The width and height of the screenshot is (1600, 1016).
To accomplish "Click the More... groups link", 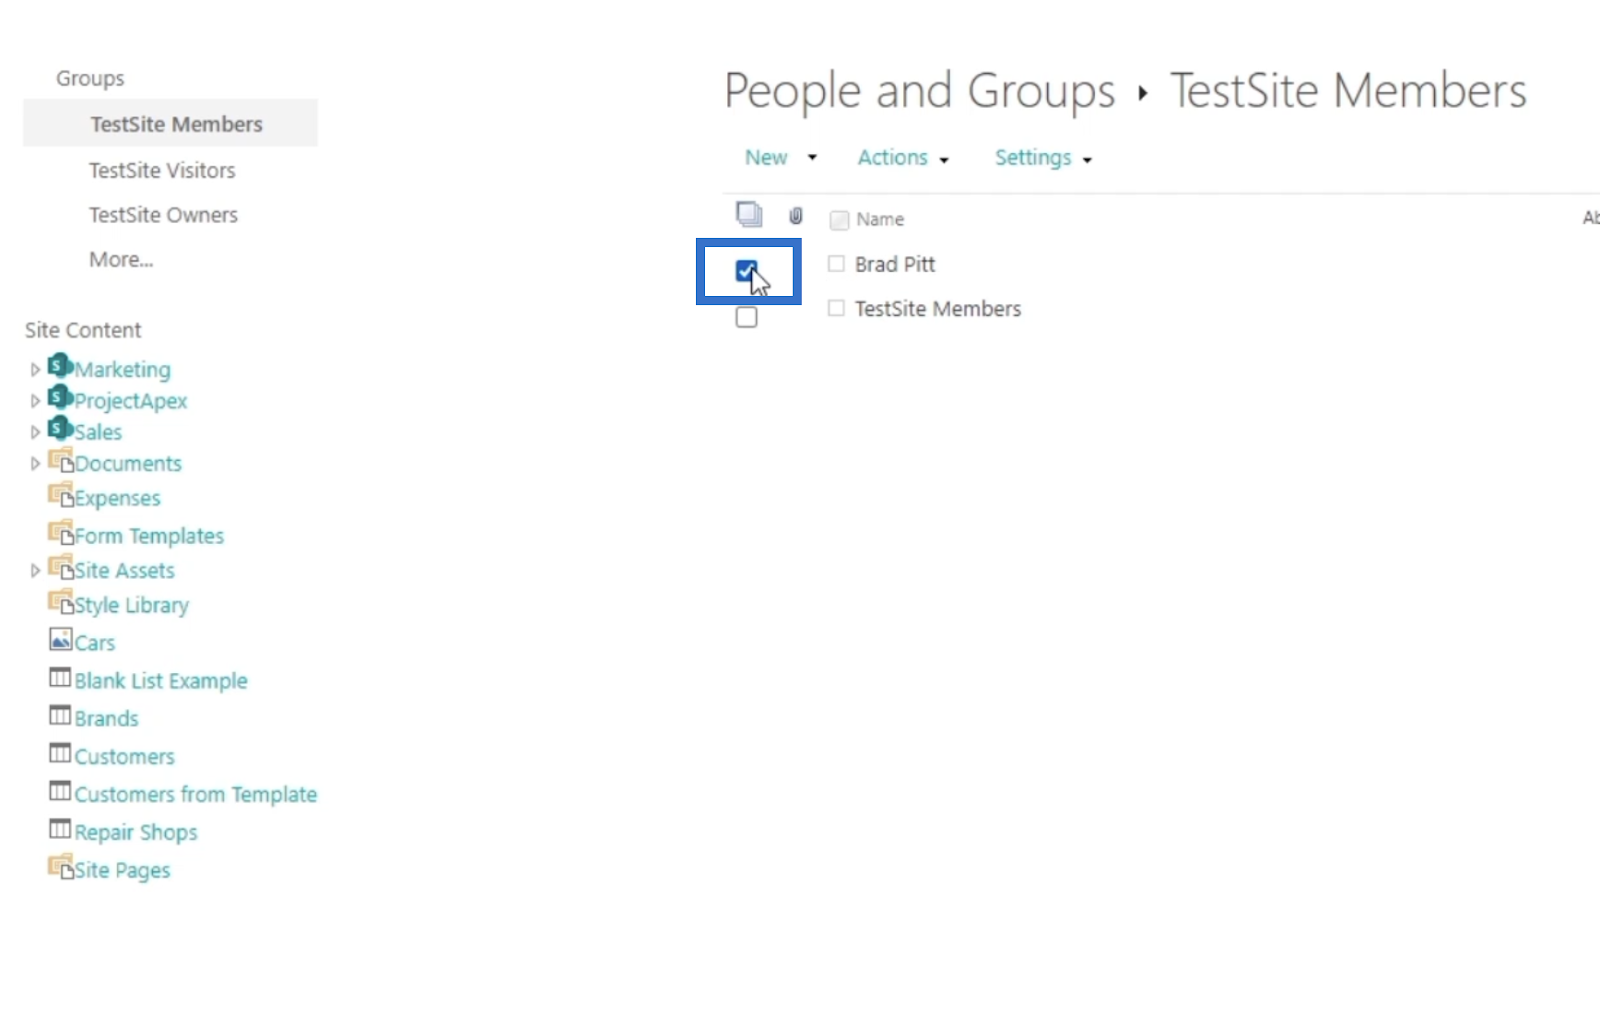I will click(121, 260).
